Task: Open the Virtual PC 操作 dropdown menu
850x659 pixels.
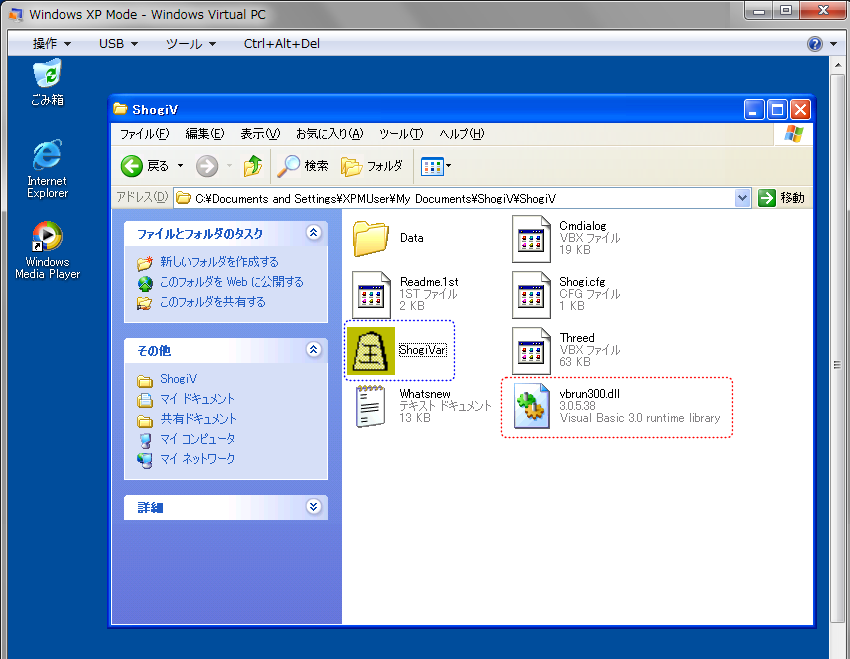Action: pyautogui.click(x=51, y=44)
